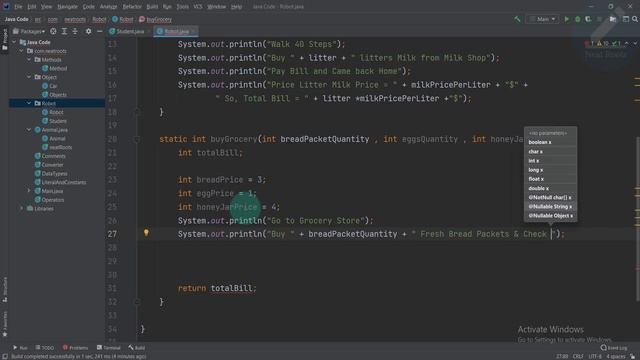
Task: Open the Packages view dropdown
Action: tap(29, 31)
